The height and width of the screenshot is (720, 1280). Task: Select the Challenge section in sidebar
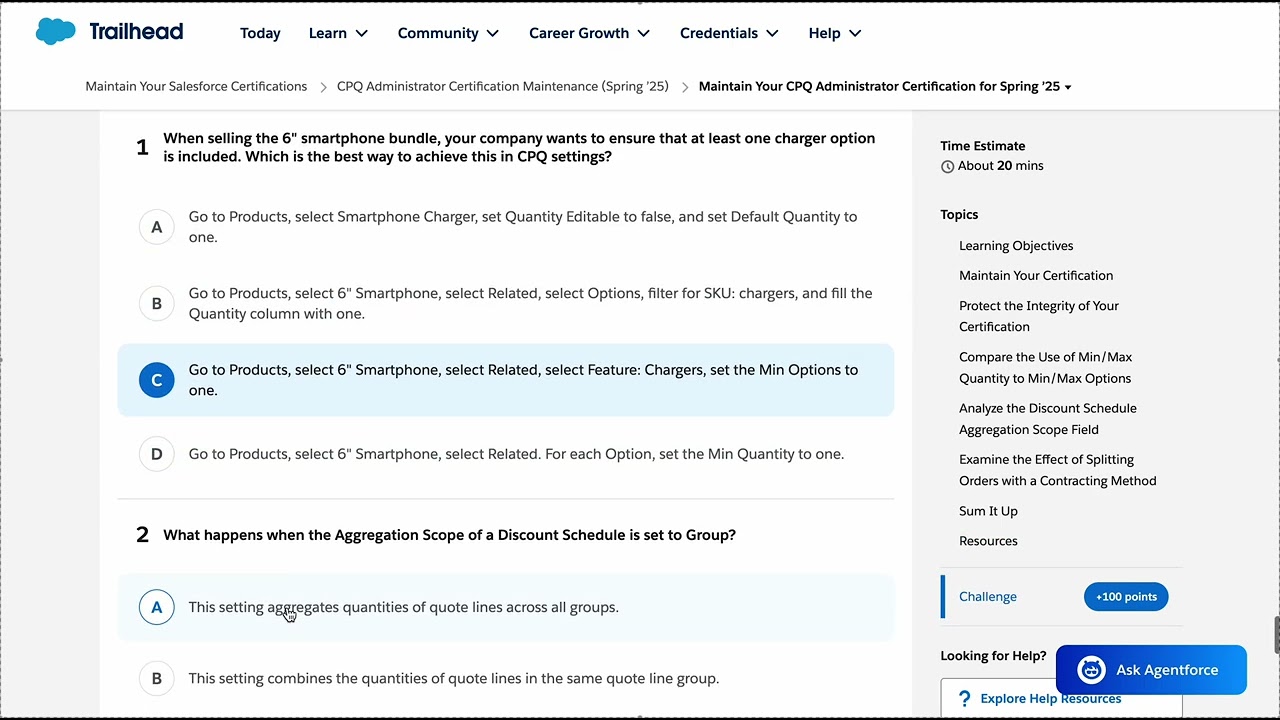click(x=988, y=597)
